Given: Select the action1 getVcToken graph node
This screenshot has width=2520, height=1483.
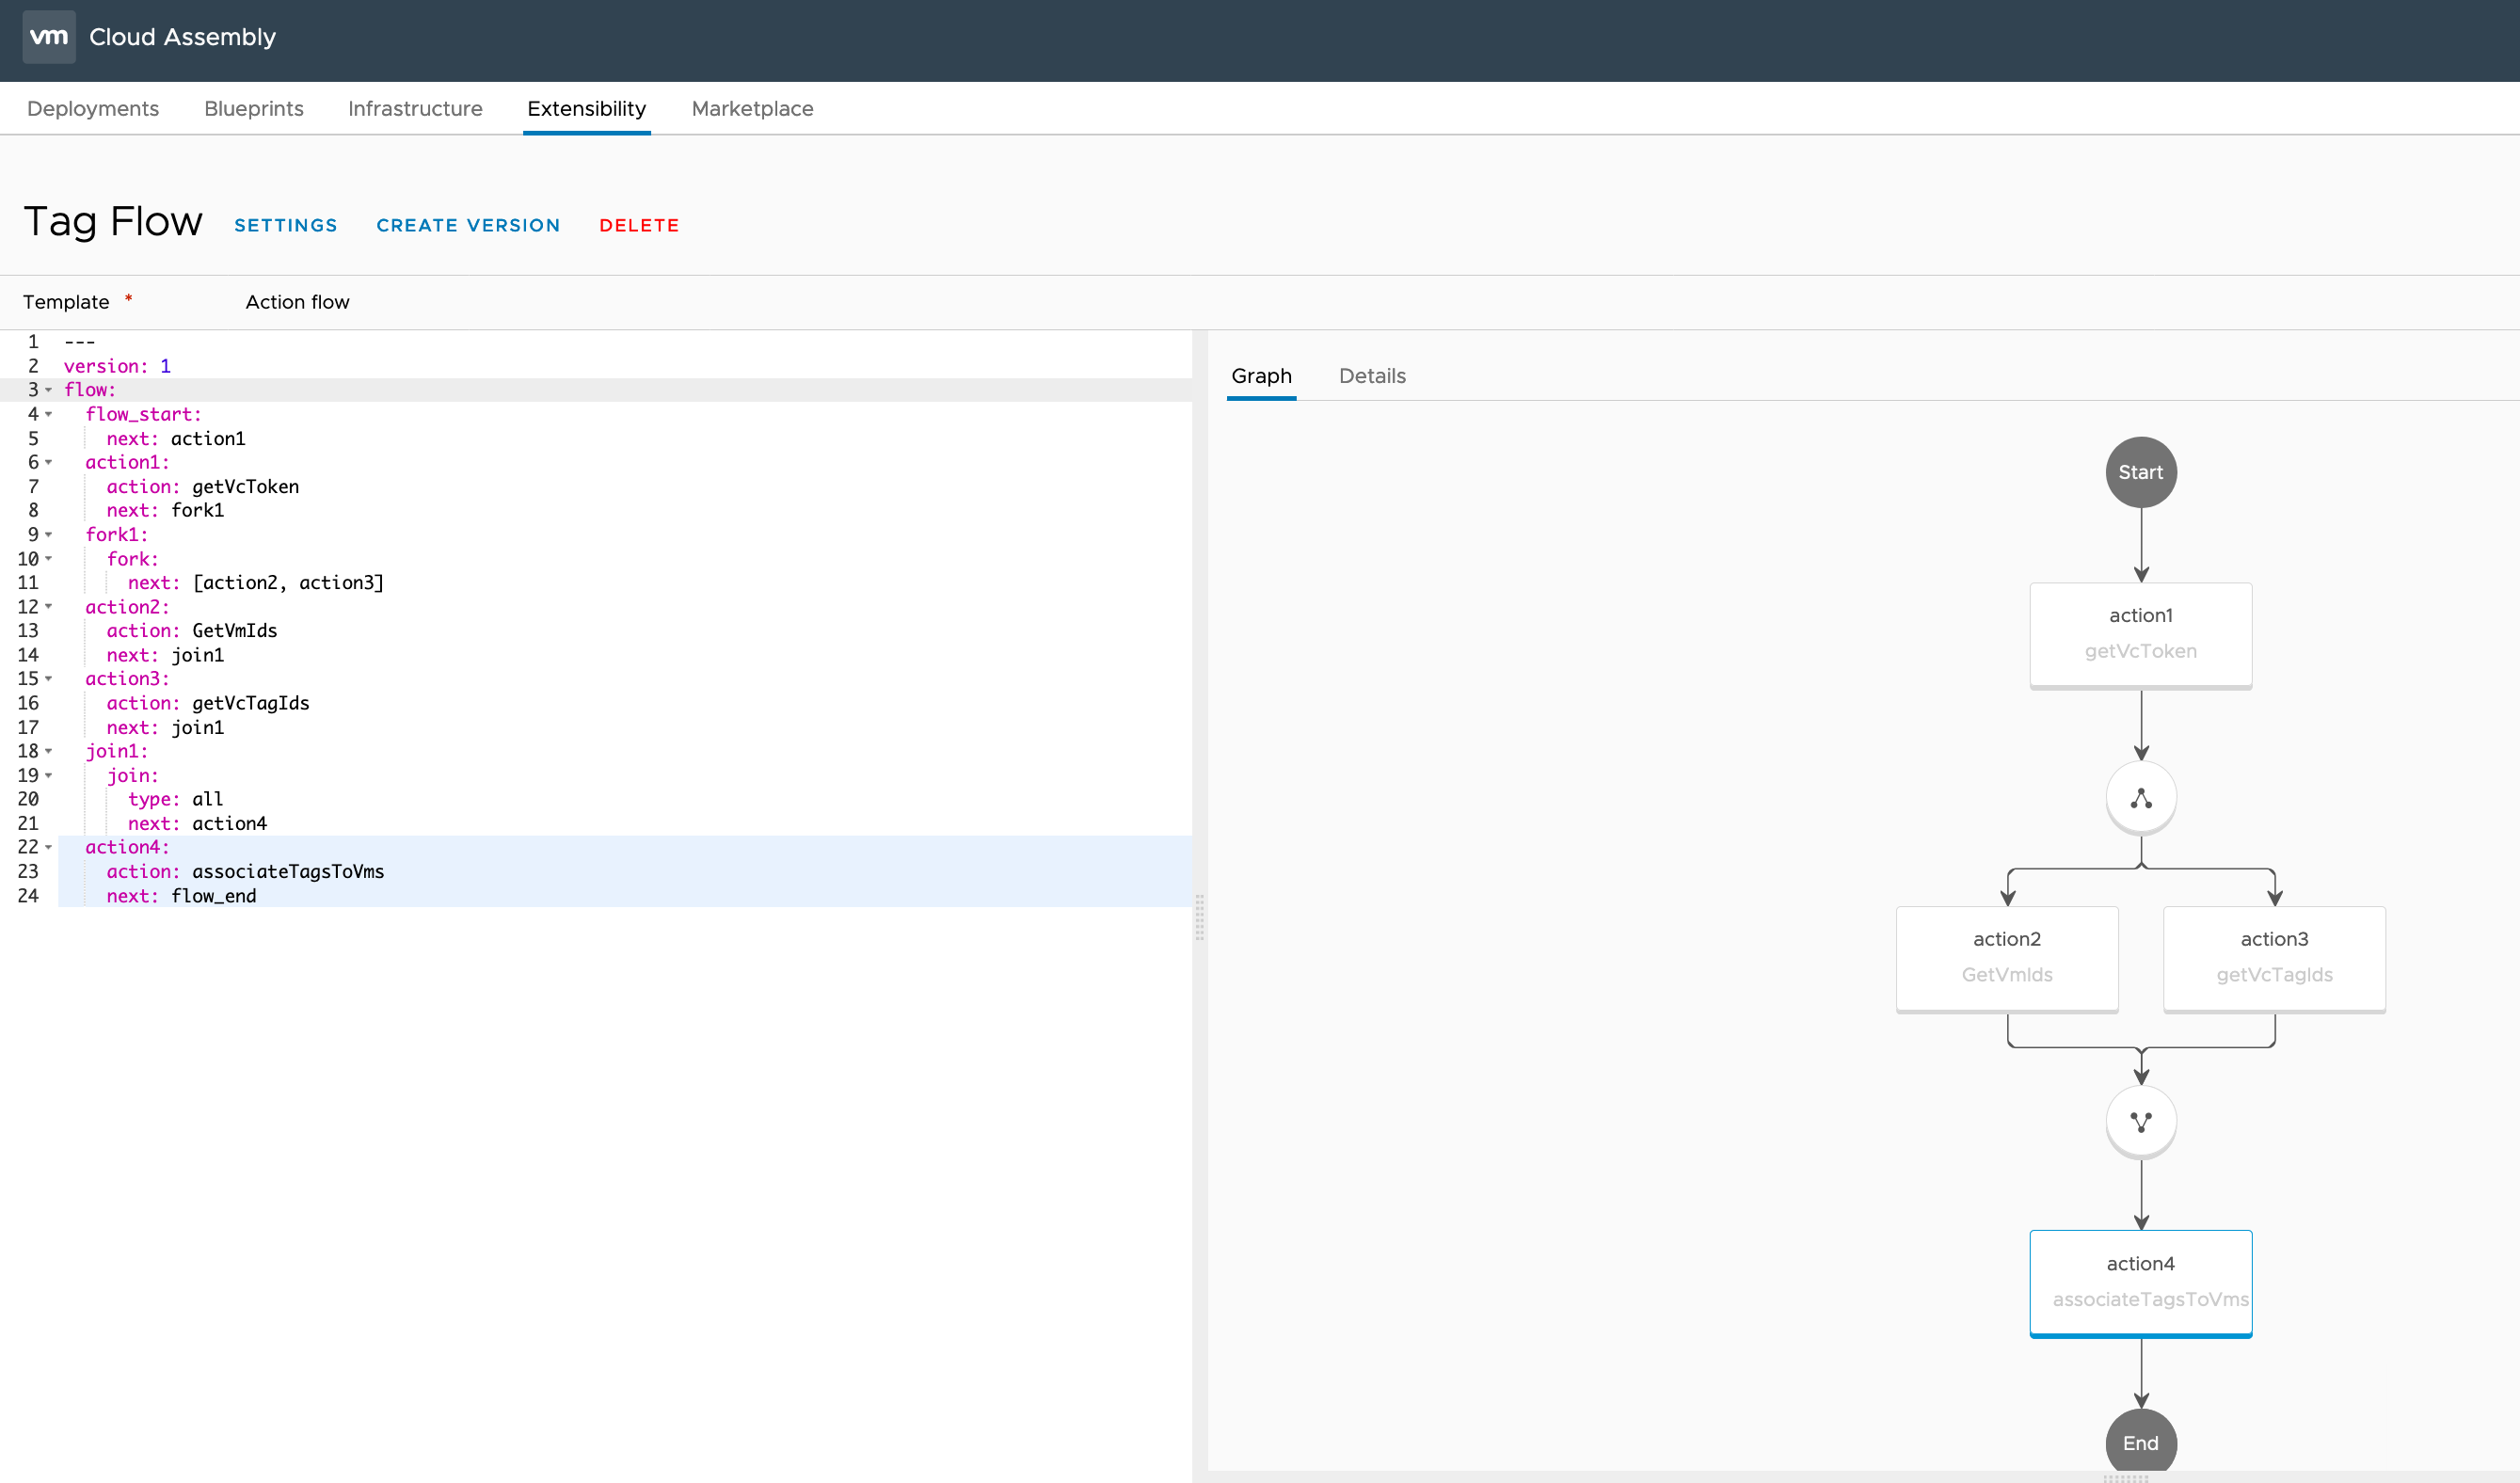Looking at the screenshot, I should coord(2140,634).
